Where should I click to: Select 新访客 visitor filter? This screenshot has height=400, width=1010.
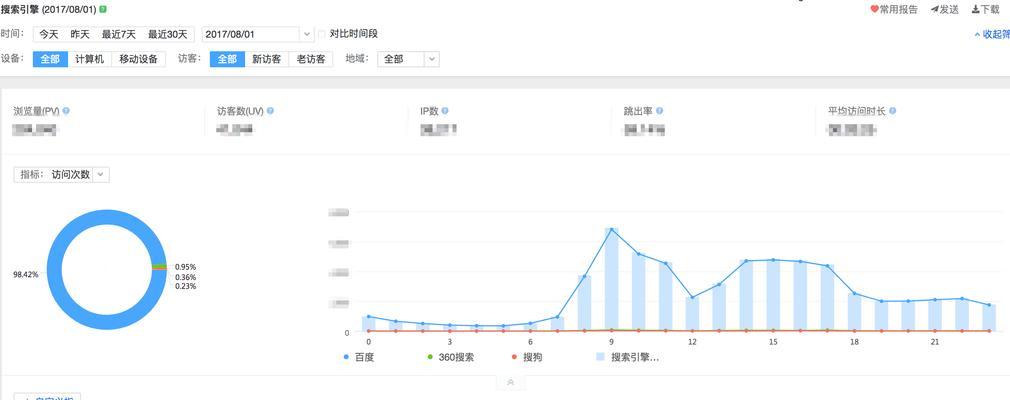click(267, 59)
